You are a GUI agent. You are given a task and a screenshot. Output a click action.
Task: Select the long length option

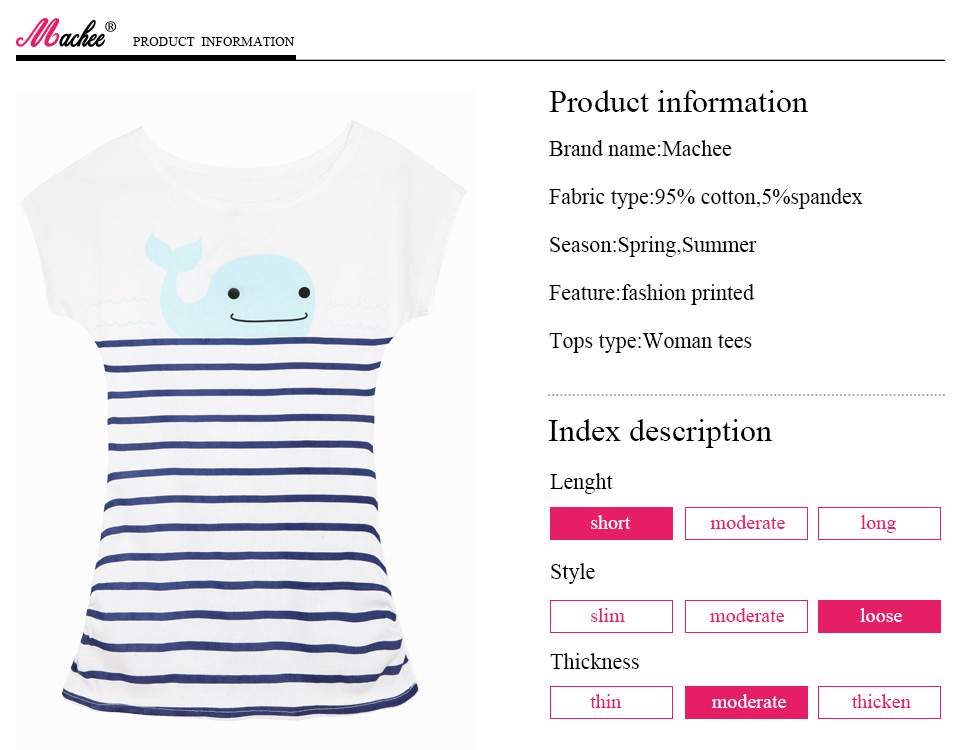pos(879,523)
